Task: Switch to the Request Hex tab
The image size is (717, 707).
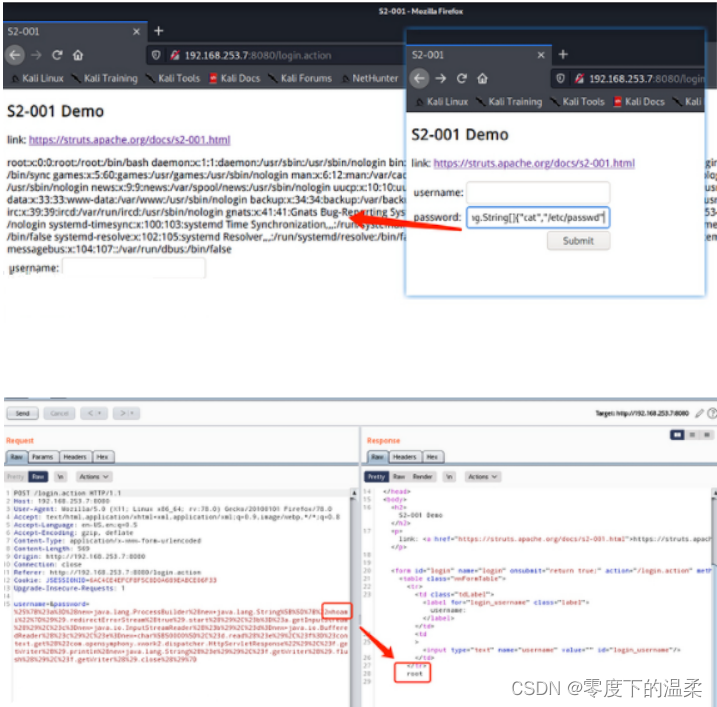Action: point(103,457)
